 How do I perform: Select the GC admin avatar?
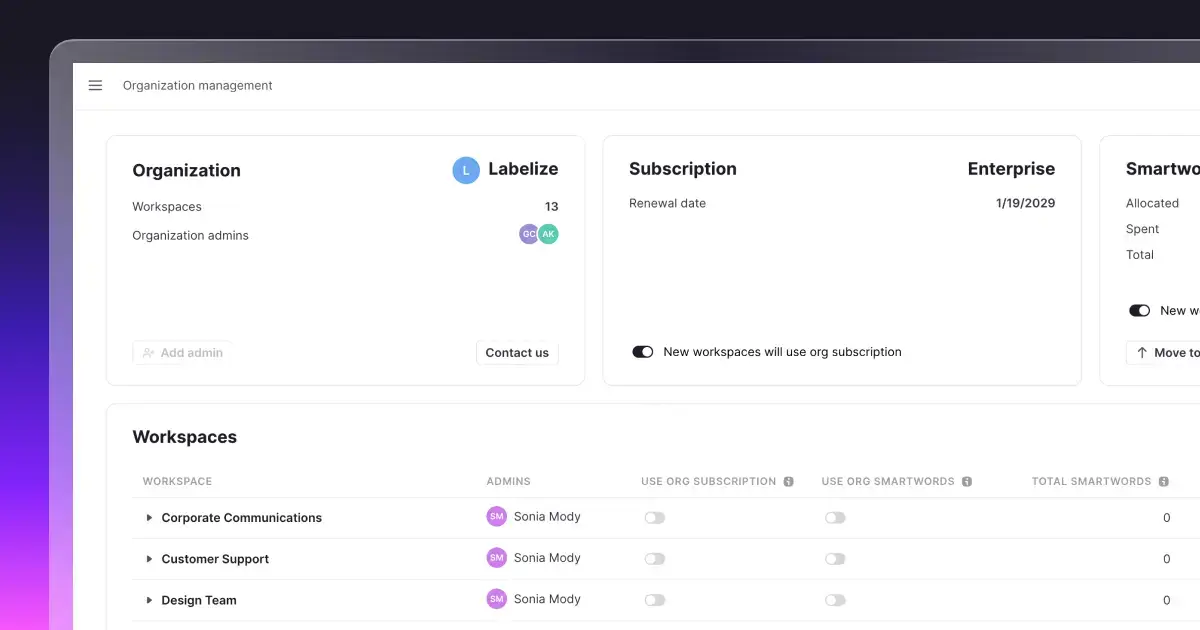(528, 233)
